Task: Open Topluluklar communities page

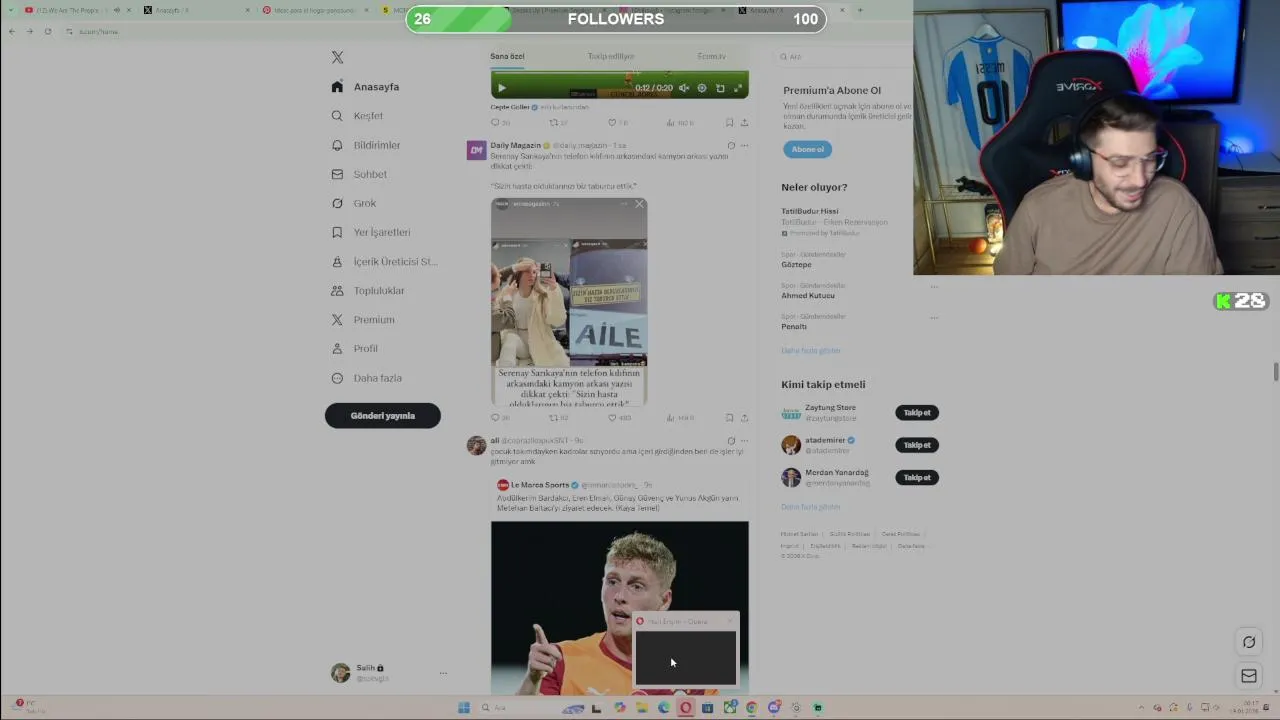Action: [368, 291]
